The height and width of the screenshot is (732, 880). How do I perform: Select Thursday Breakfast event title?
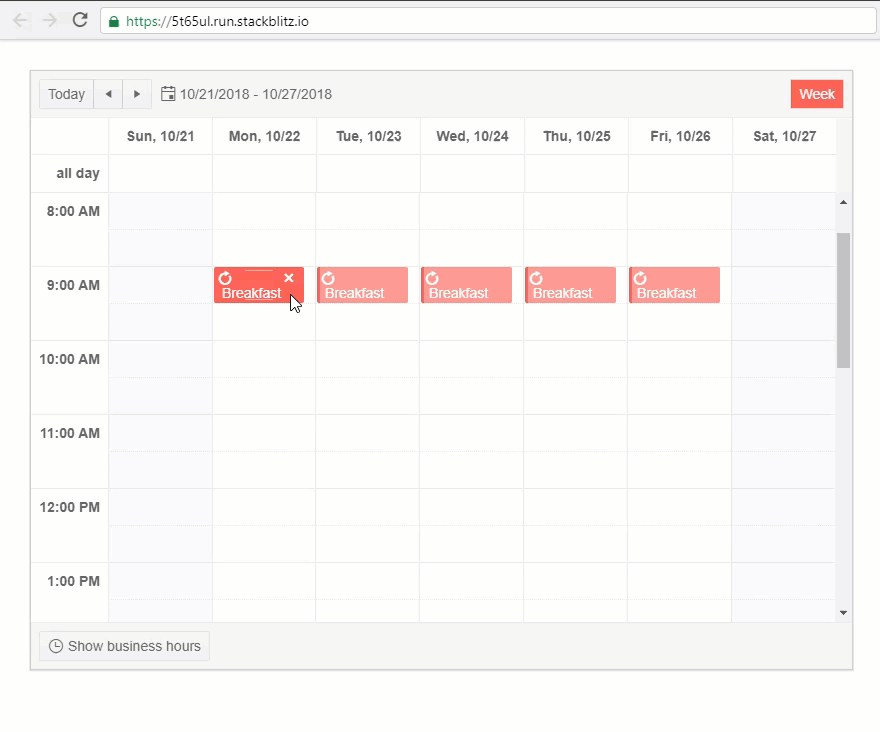(562, 293)
